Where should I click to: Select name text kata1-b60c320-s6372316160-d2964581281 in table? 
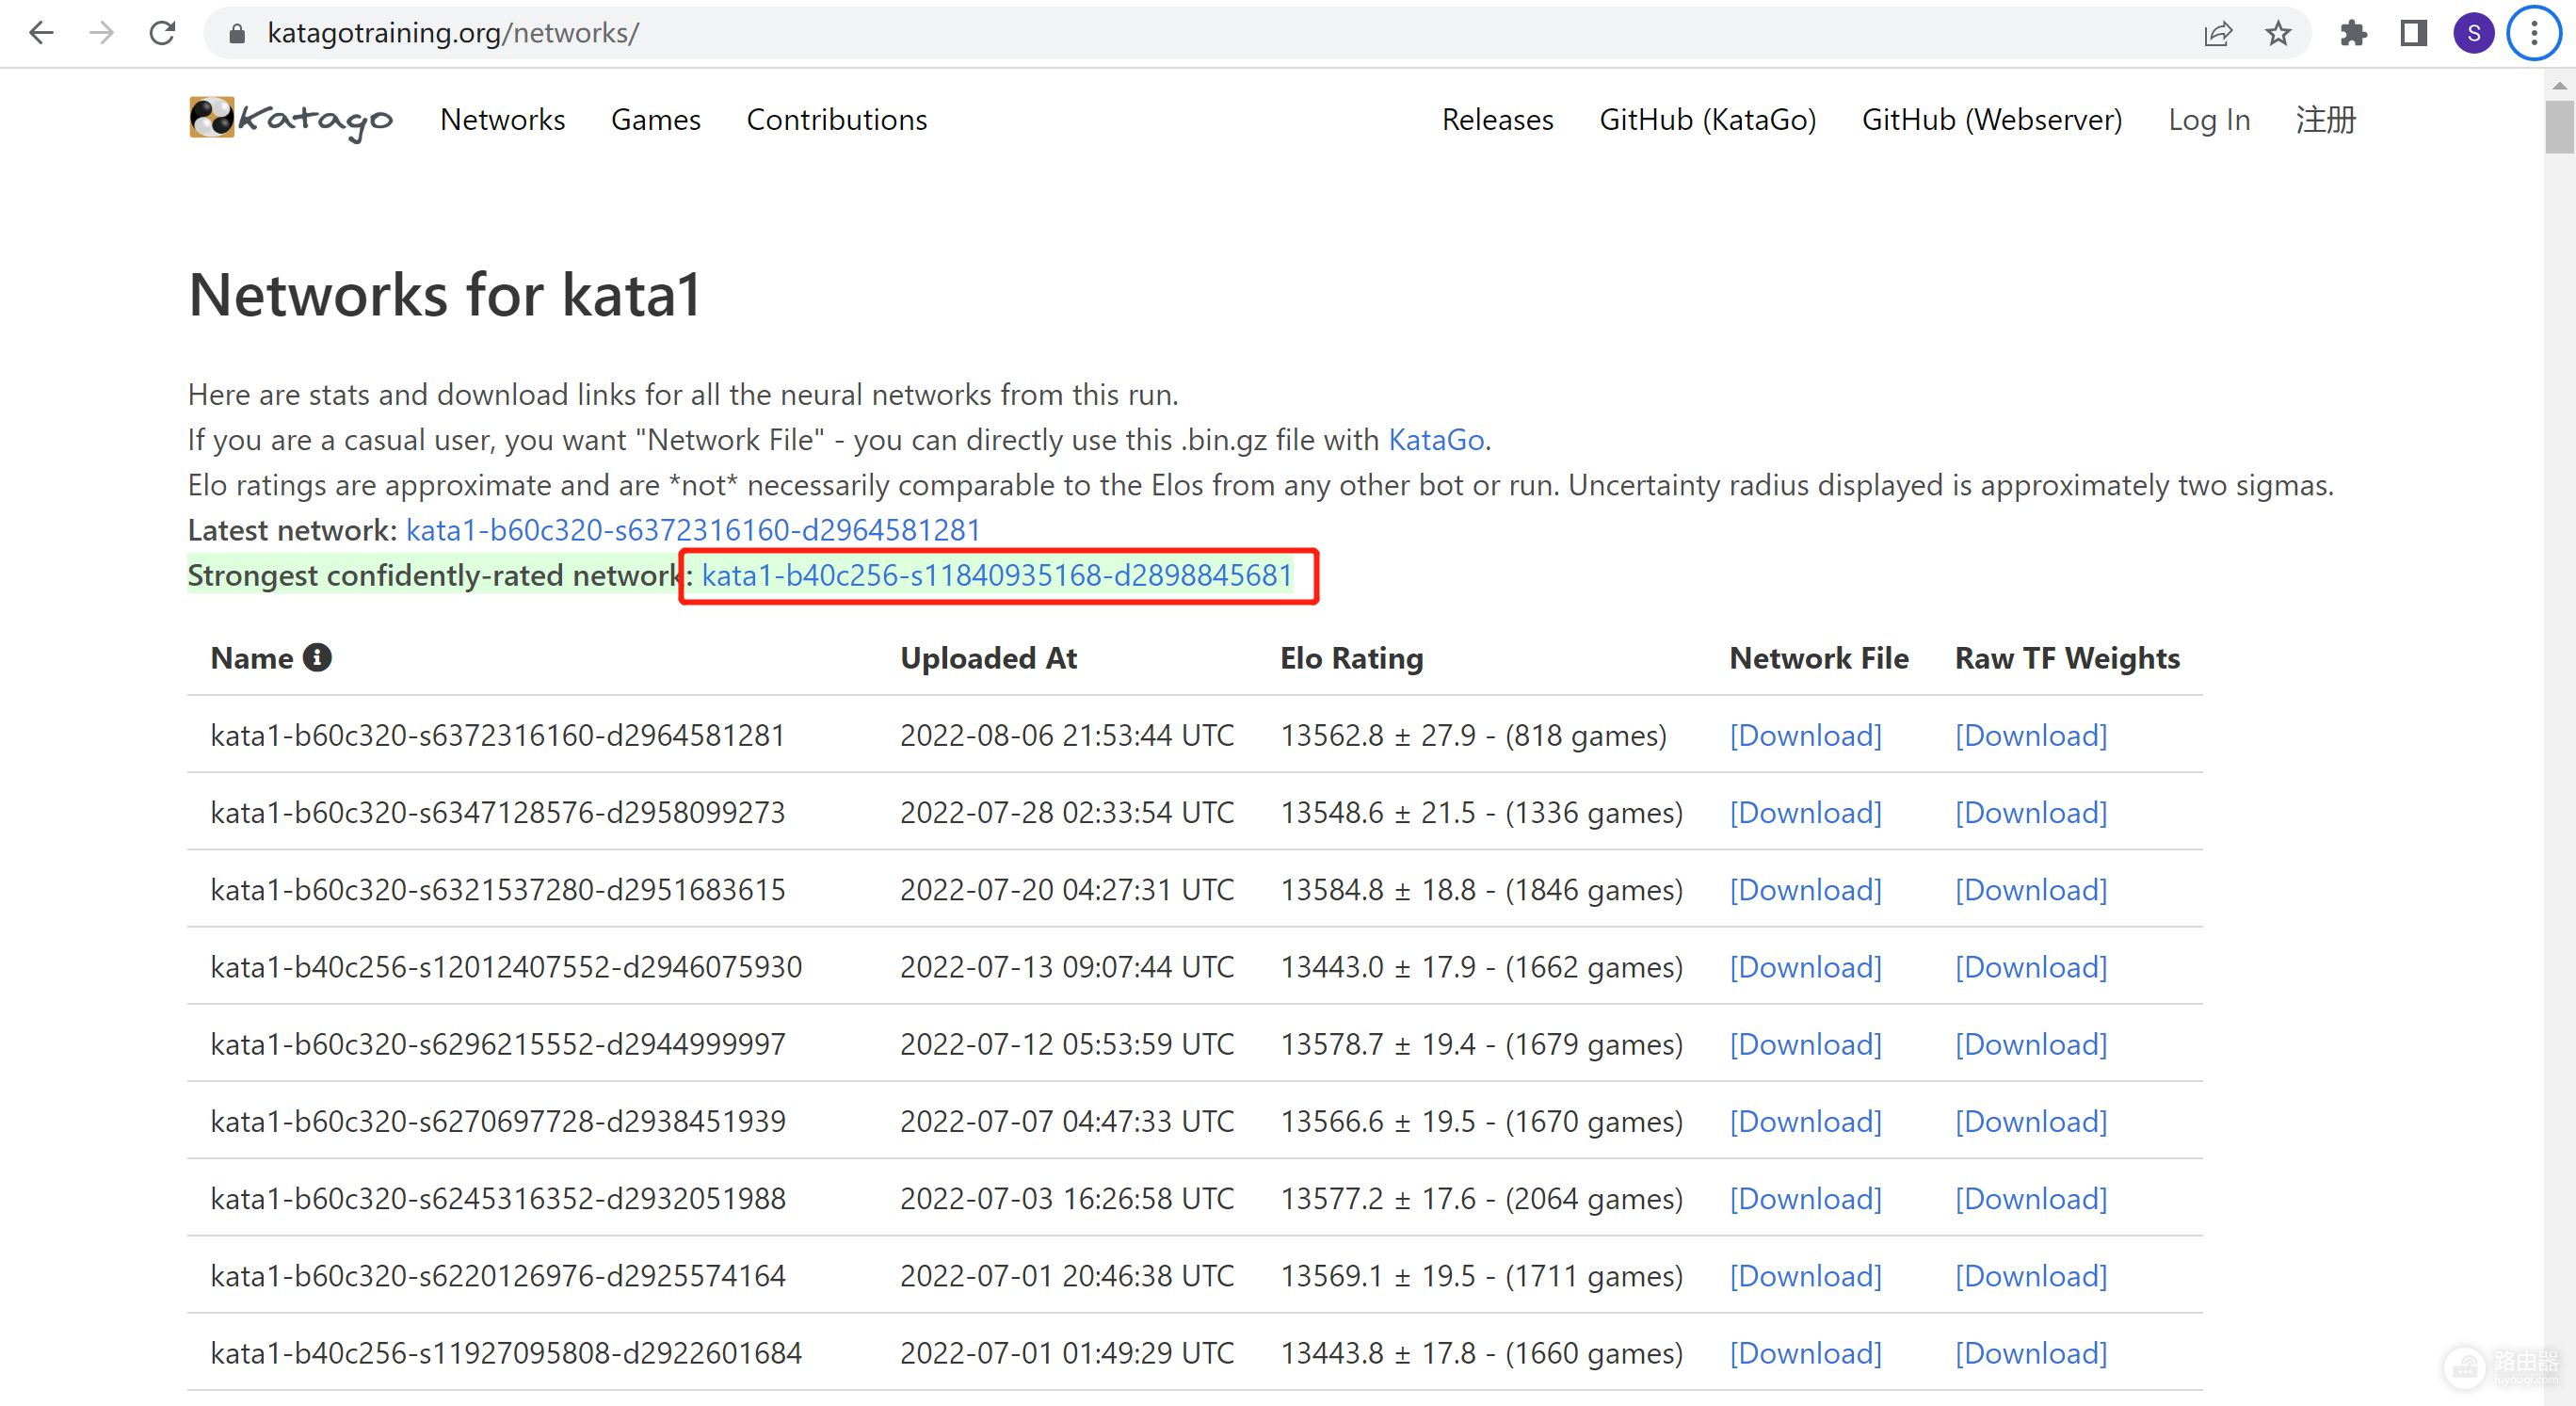(498, 736)
